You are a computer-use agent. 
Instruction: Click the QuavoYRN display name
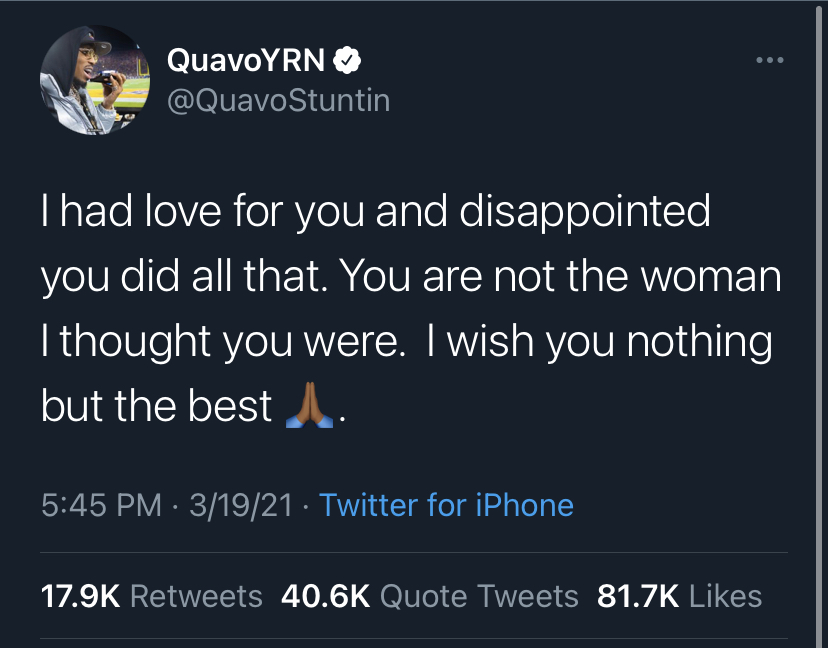245,62
